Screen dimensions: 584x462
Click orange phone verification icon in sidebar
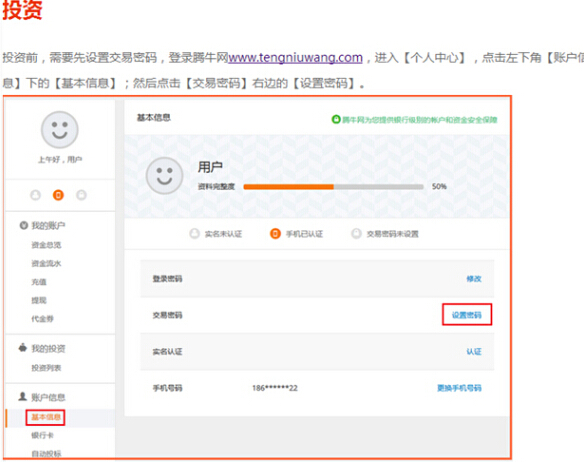(58, 195)
